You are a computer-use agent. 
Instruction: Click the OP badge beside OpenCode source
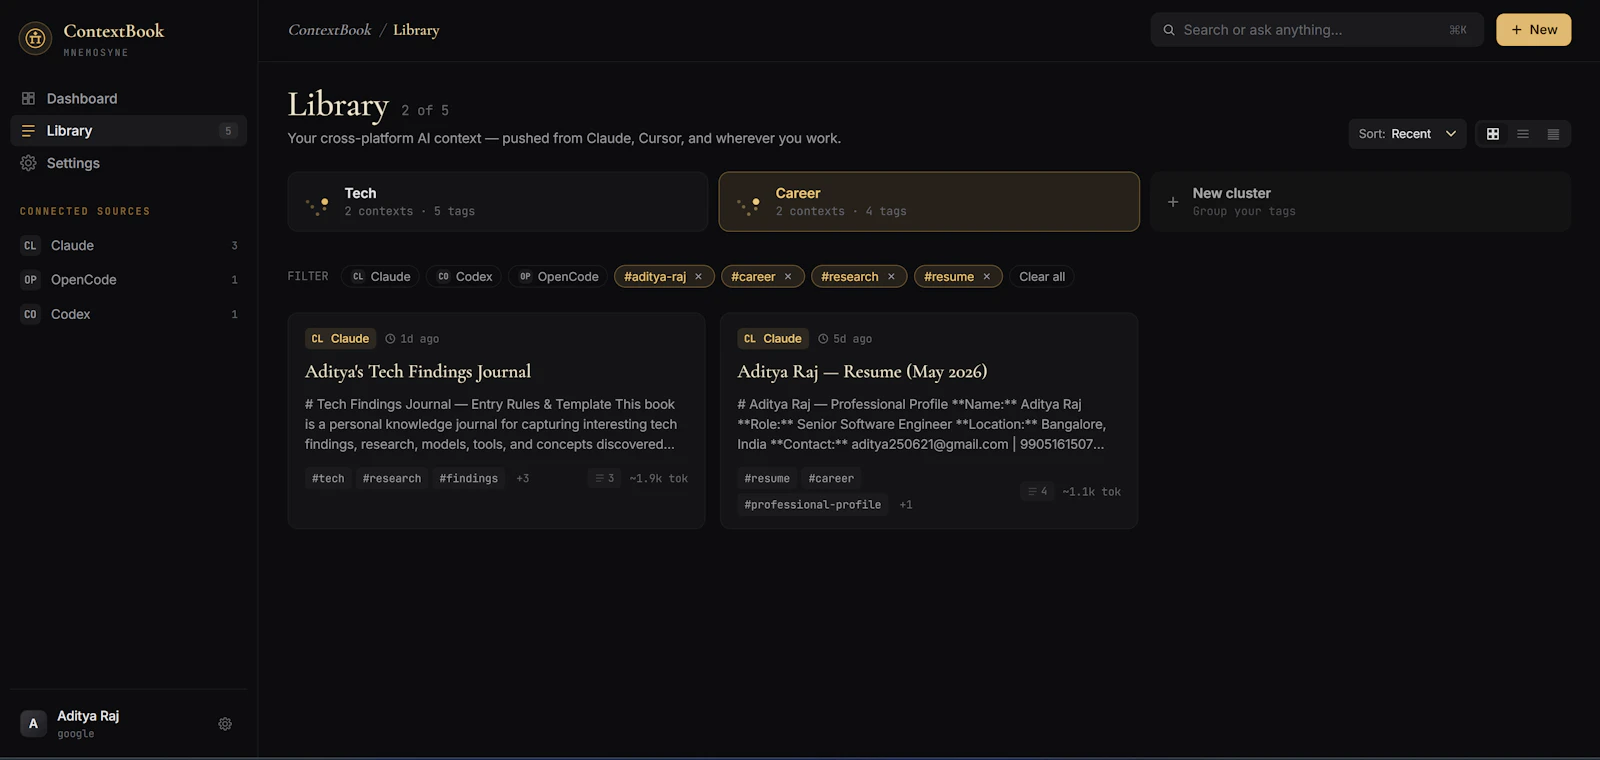[x=30, y=280]
